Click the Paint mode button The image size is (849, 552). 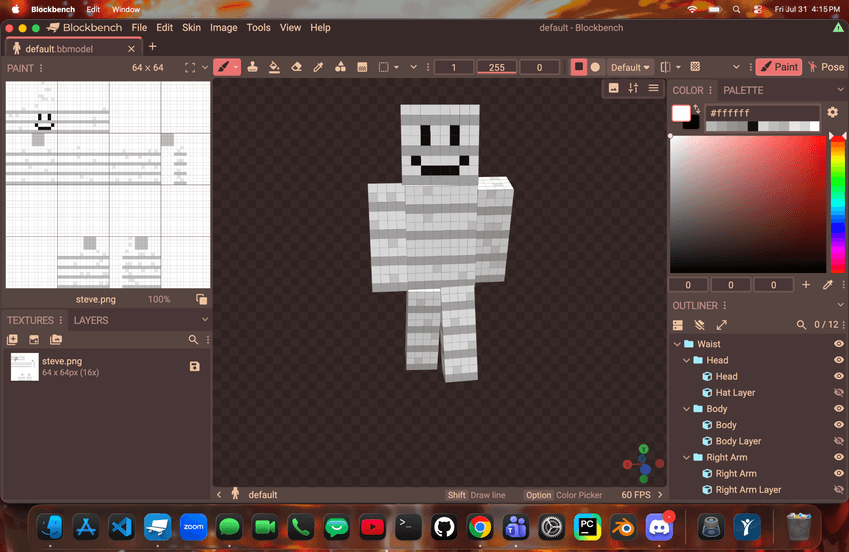click(779, 67)
